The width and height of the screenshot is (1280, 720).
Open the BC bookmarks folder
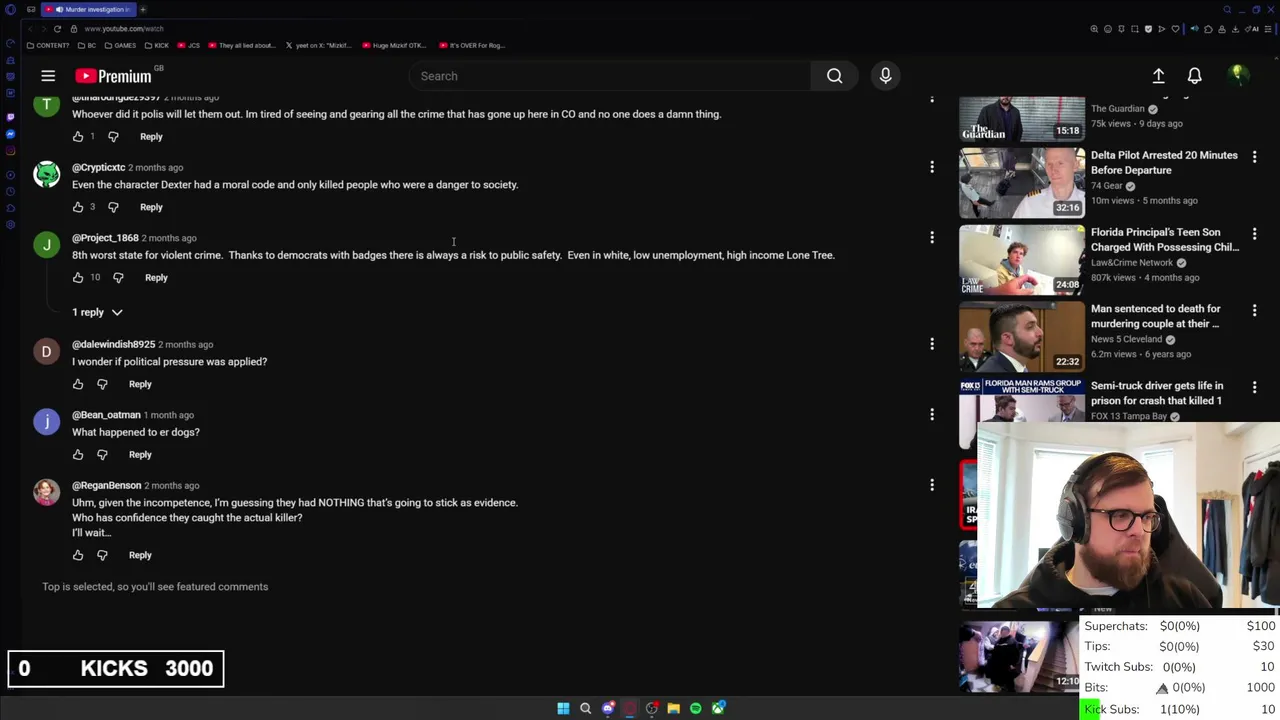pyautogui.click(x=87, y=45)
